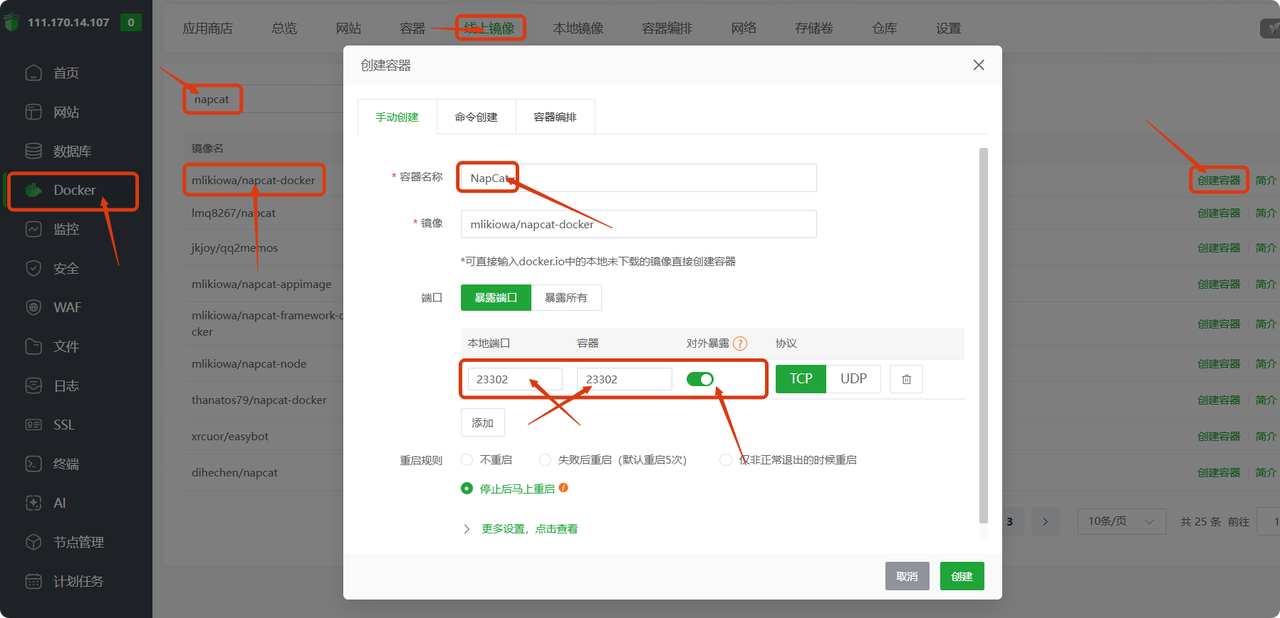The image size is (1280, 618).
Task: Click the green 创建 button
Action: pyautogui.click(x=962, y=576)
